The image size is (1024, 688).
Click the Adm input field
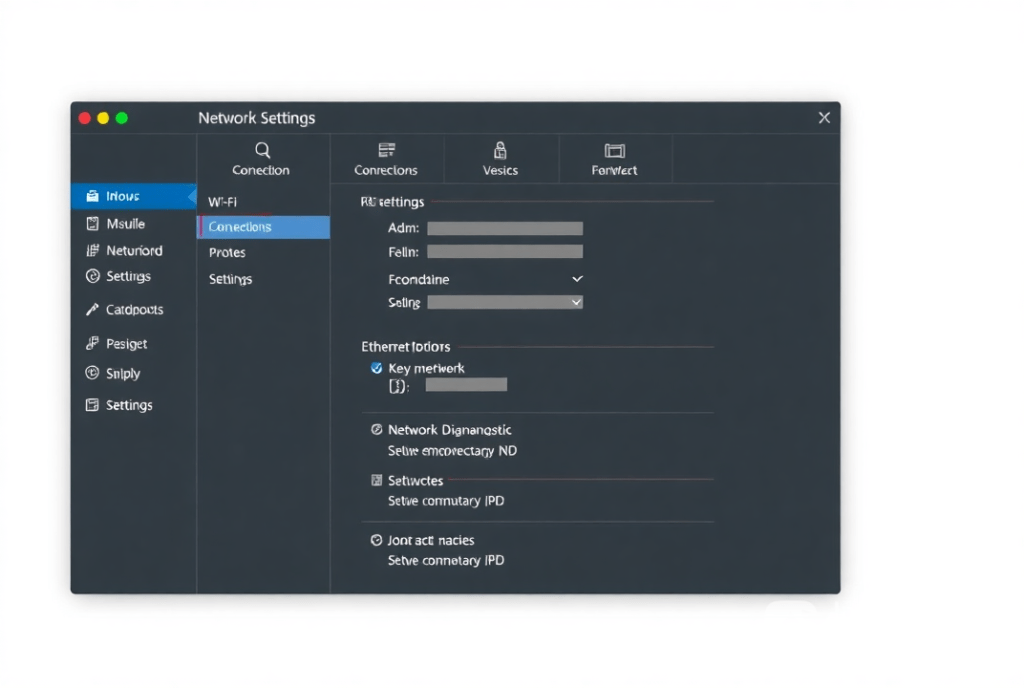pyautogui.click(x=505, y=228)
